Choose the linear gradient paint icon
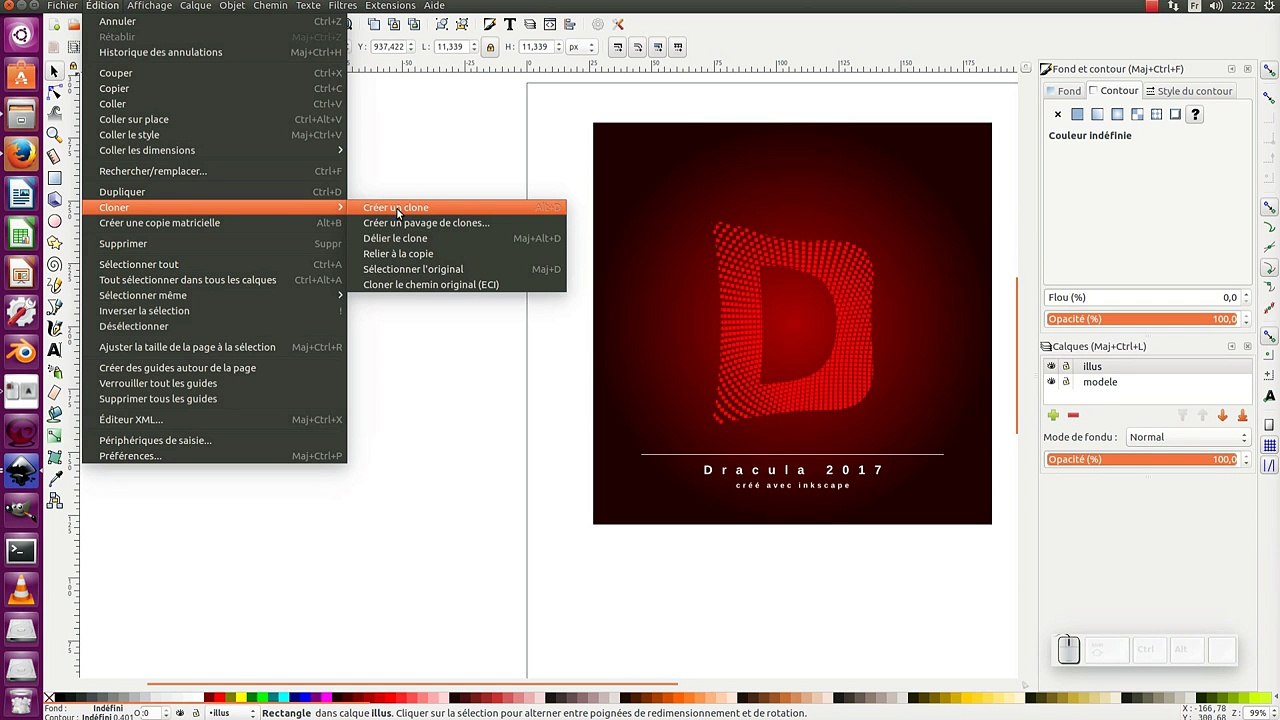Image resolution: width=1280 pixels, height=720 pixels. click(1097, 114)
